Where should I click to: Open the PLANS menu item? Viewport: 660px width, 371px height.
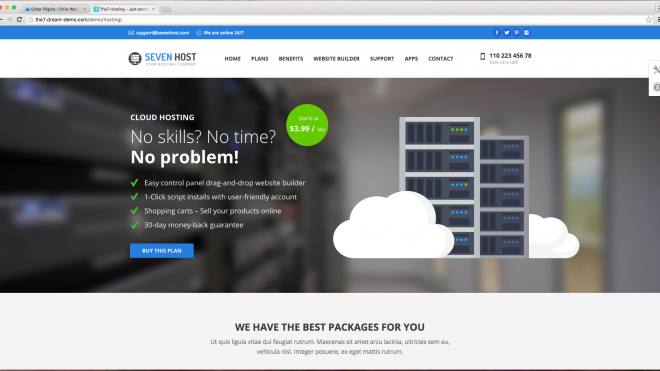point(259,59)
